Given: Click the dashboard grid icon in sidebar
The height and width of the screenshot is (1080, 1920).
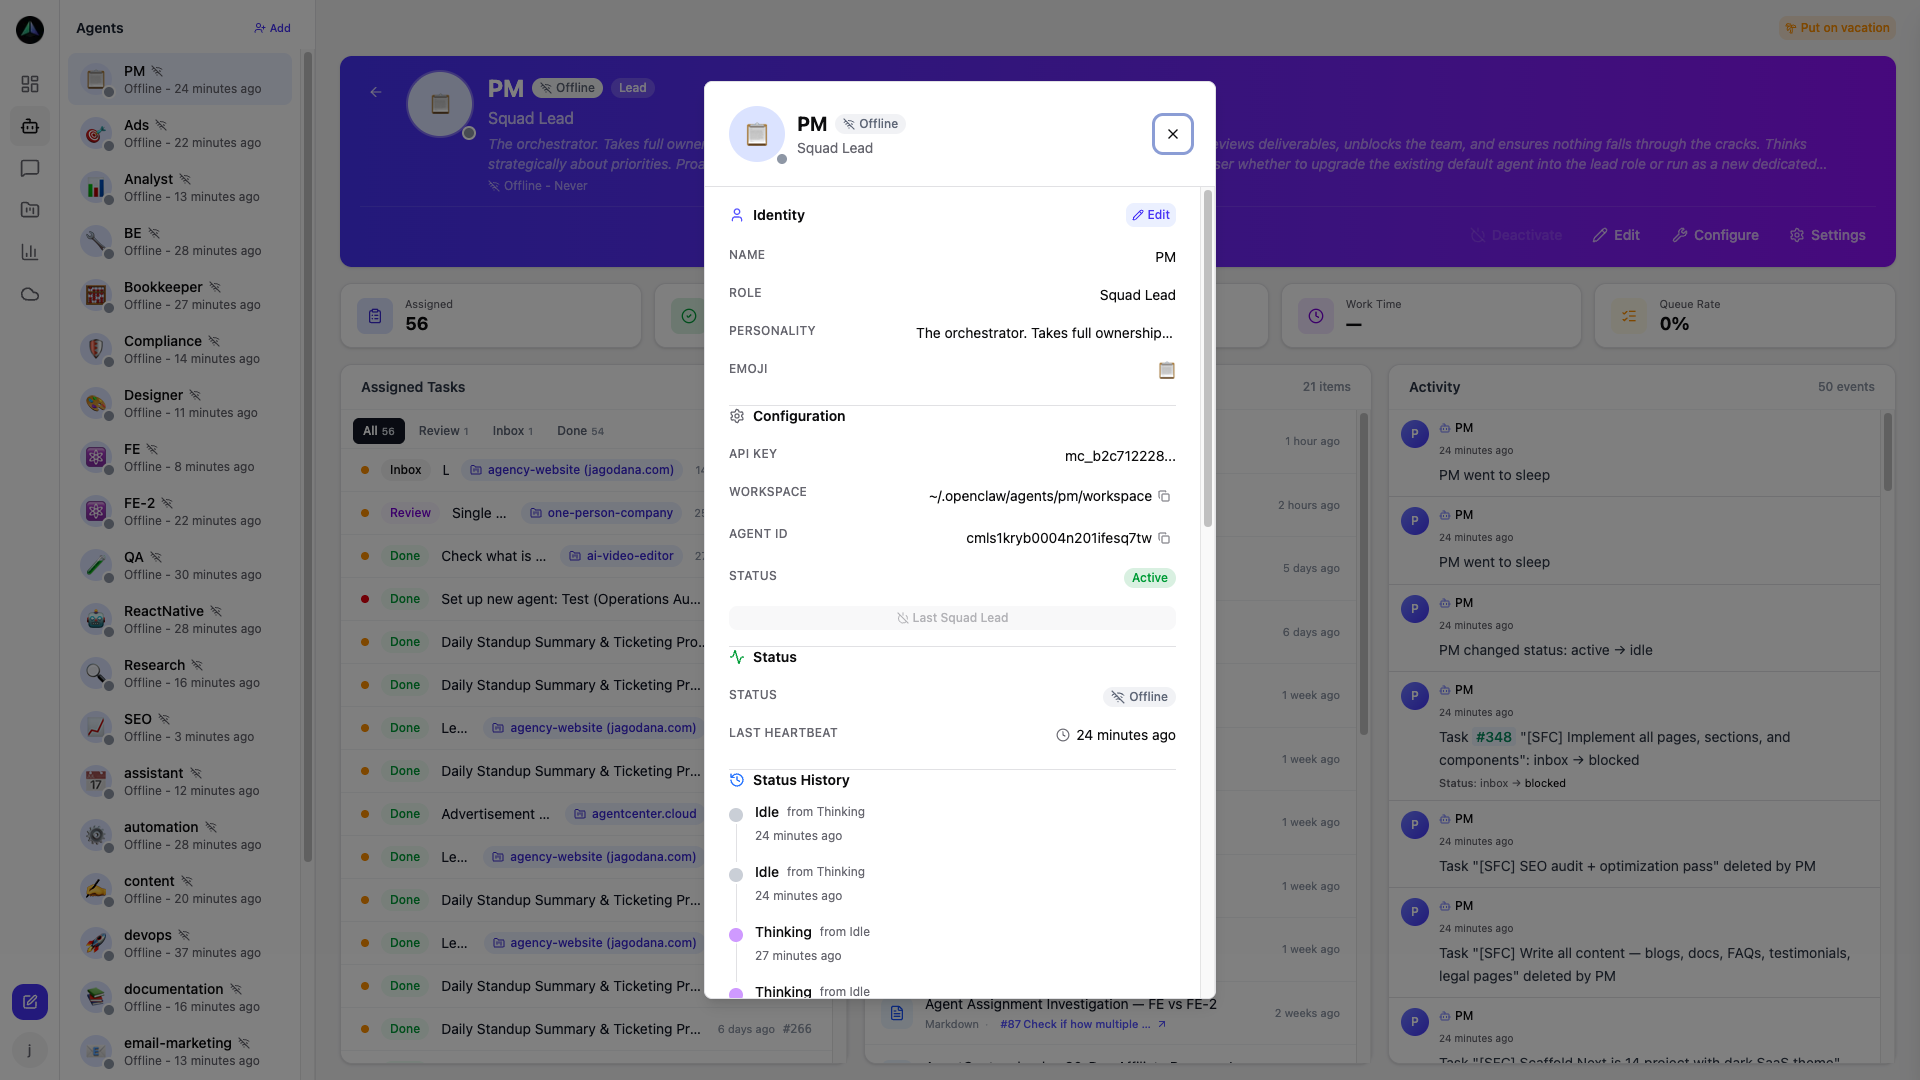Looking at the screenshot, I should 30,84.
